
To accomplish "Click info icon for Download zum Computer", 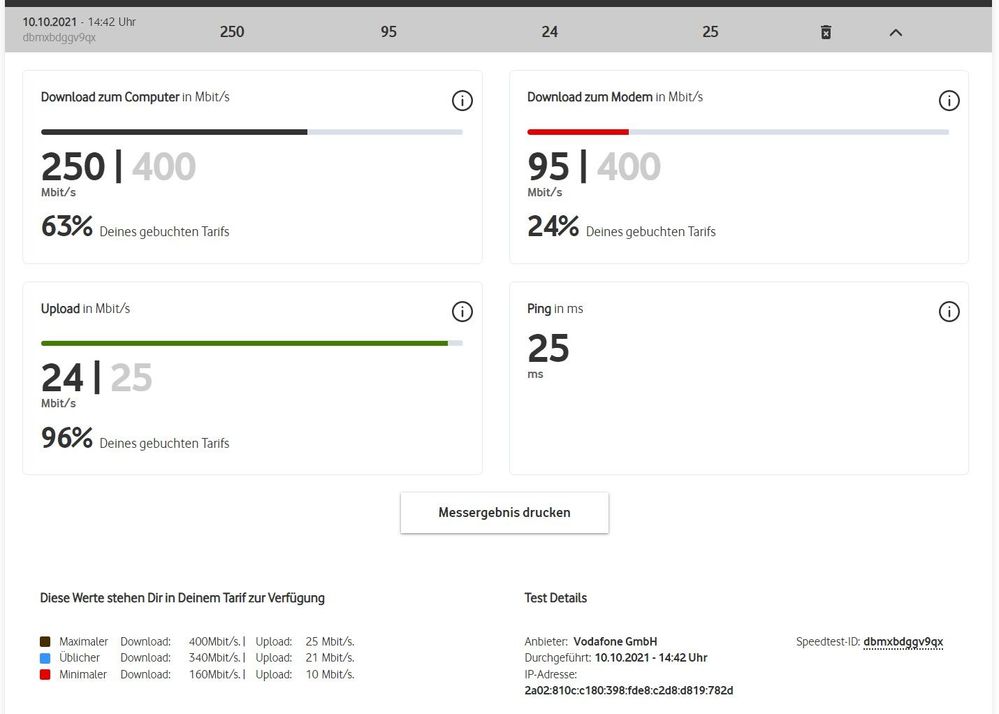I will click(462, 100).
